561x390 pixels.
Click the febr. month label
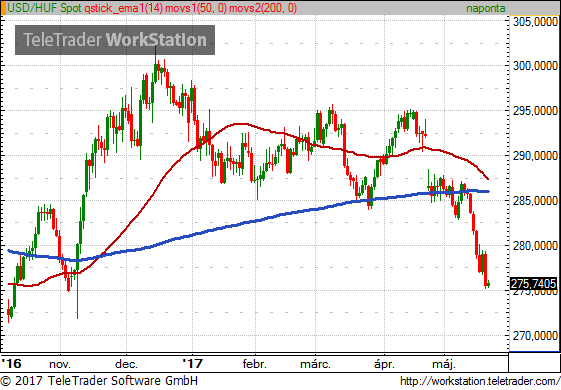tap(254, 364)
